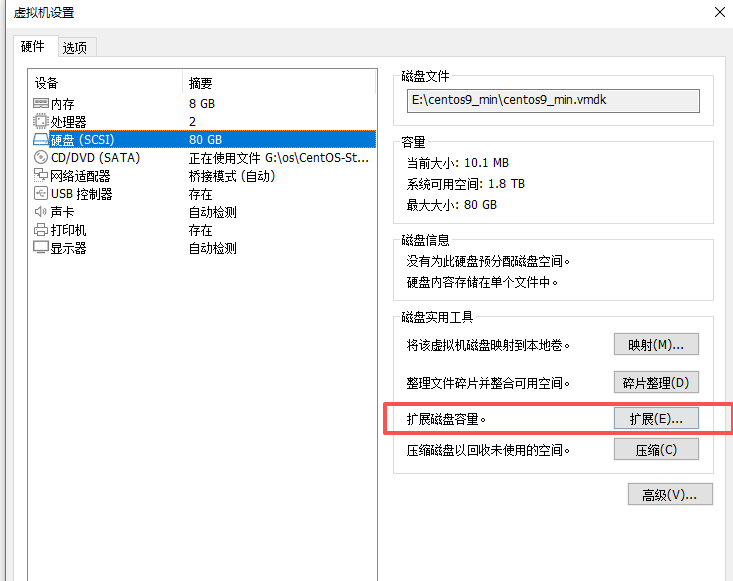Click the 将该虚拟机磁盘映射到本地卷 description

click(489, 345)
